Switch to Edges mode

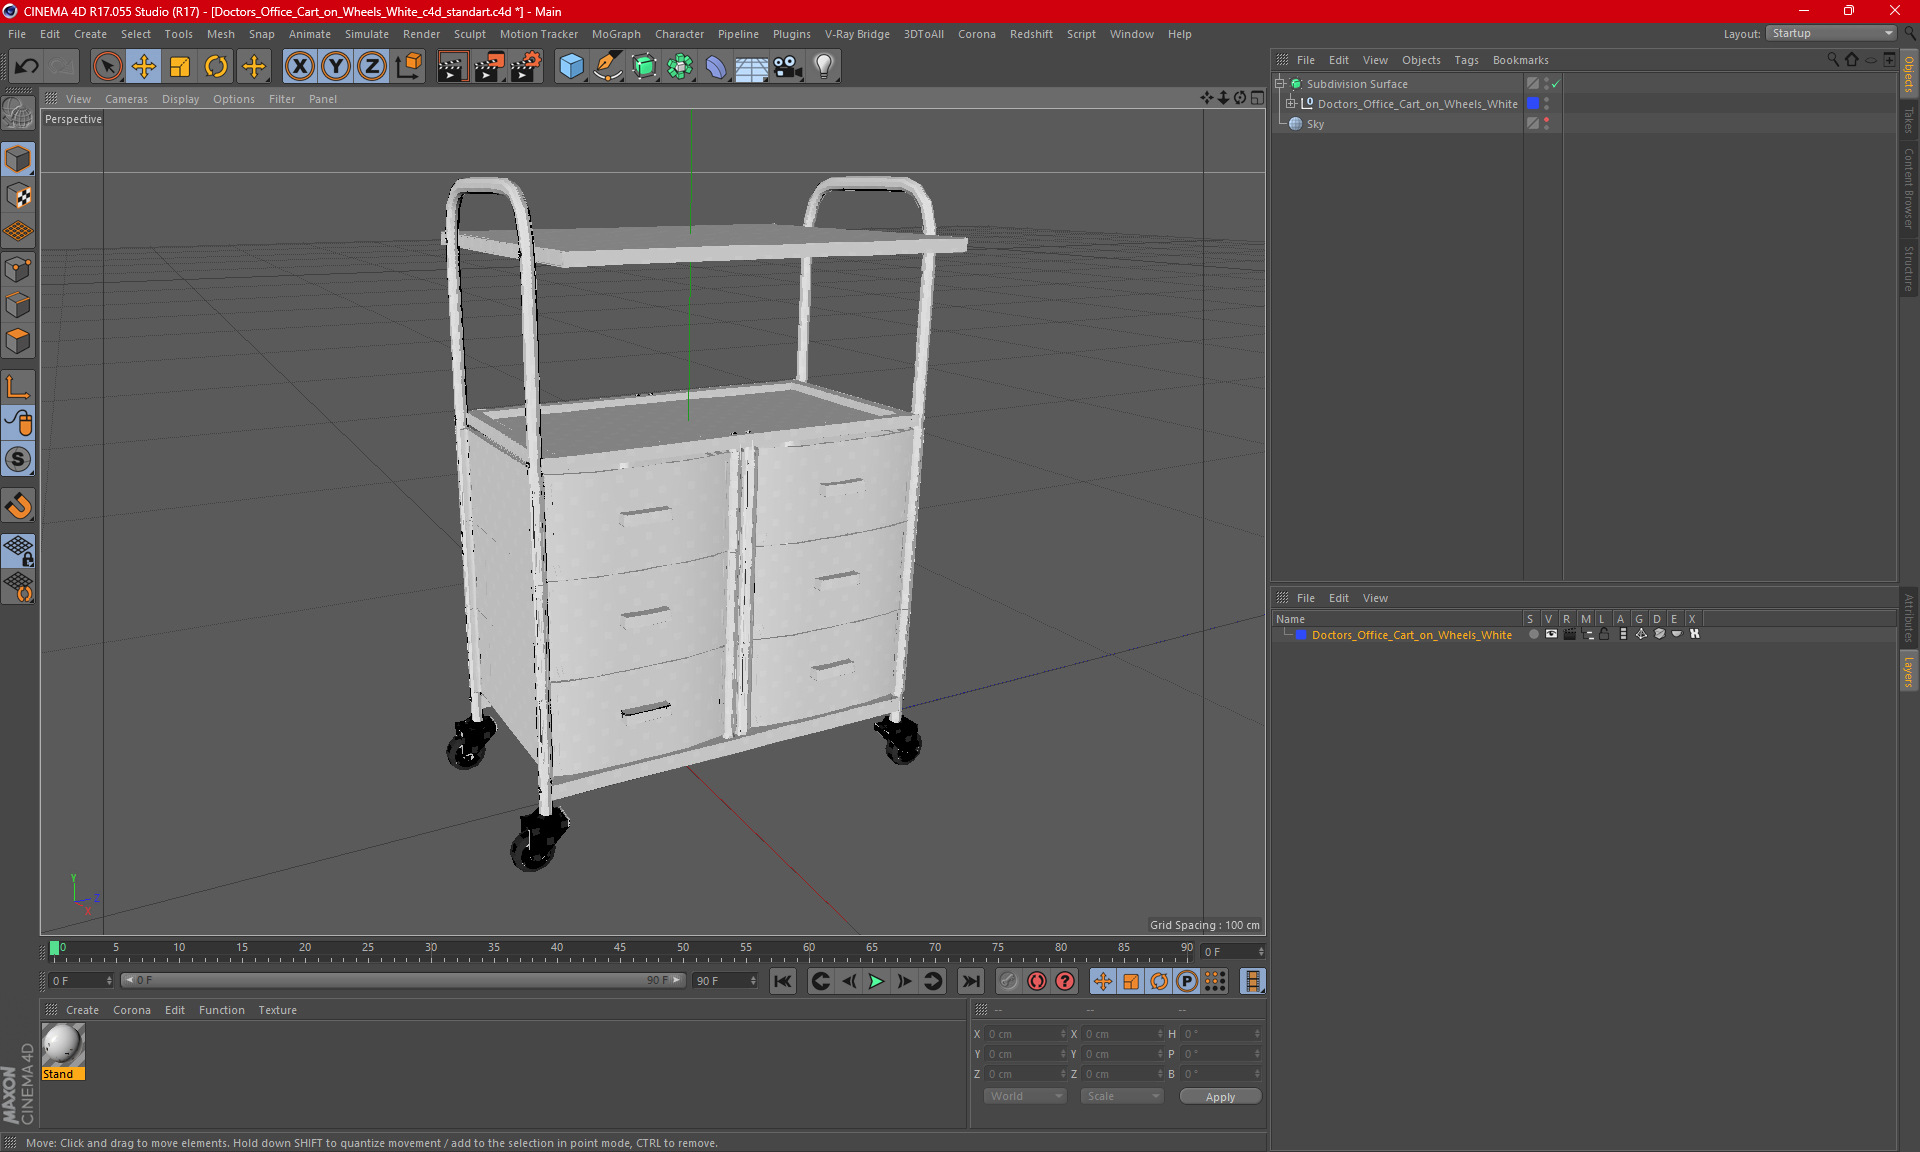click(18, 304)
